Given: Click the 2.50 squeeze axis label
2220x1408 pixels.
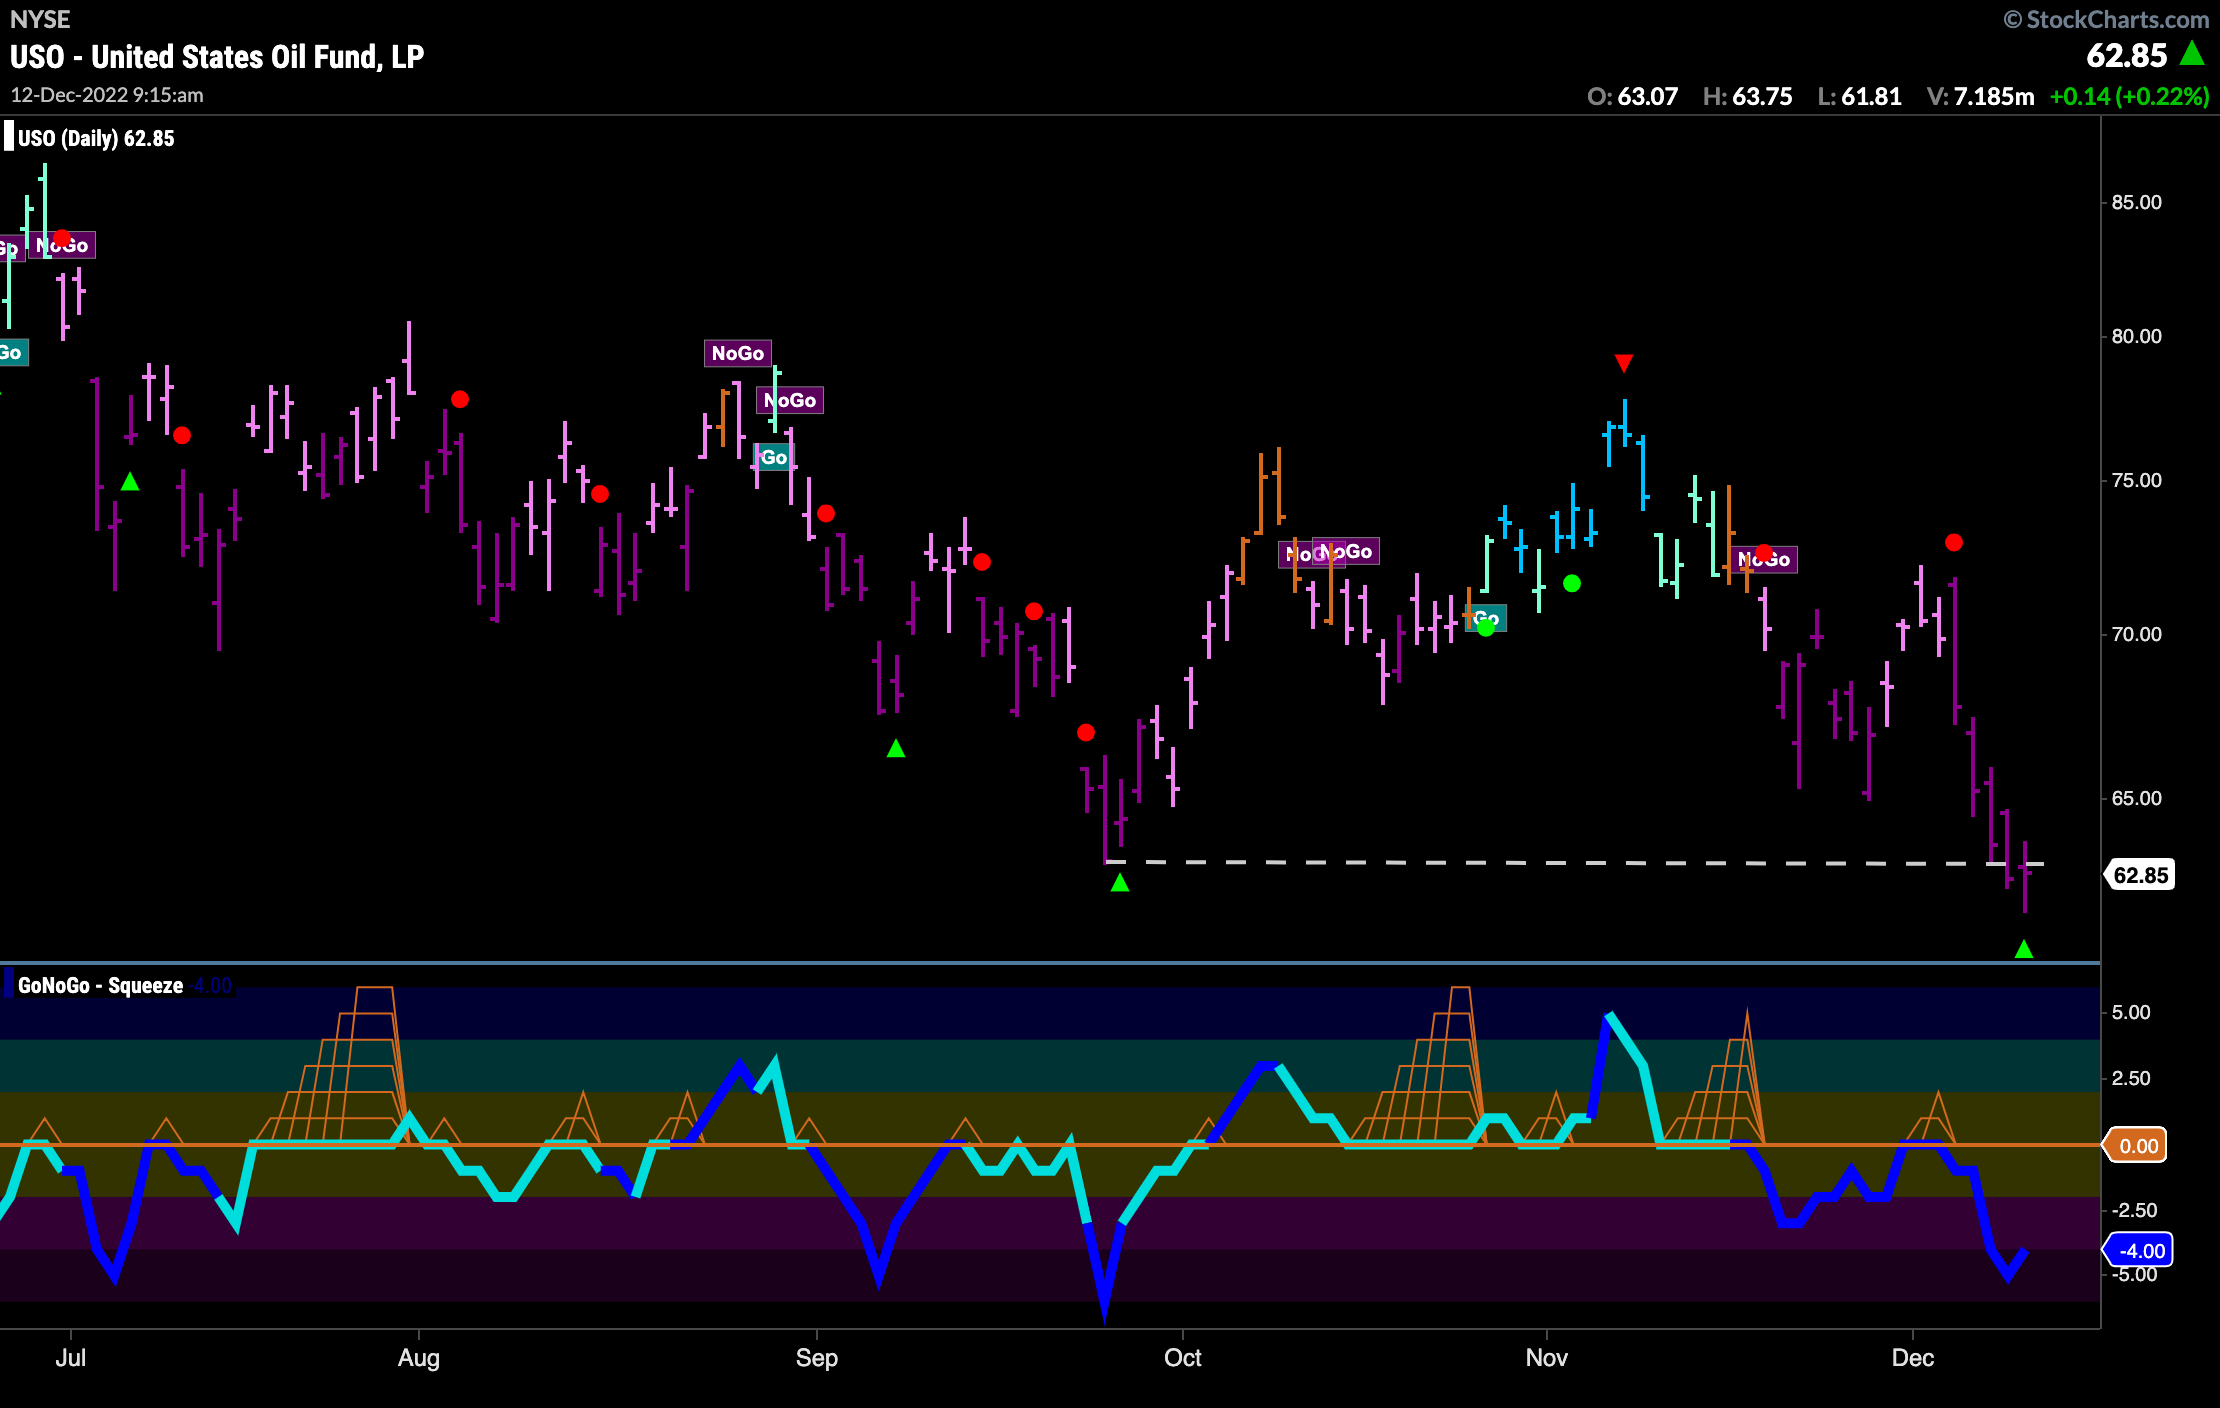Looking at the screenshot, I should pyautogui.click(x=2130, y=1079).
